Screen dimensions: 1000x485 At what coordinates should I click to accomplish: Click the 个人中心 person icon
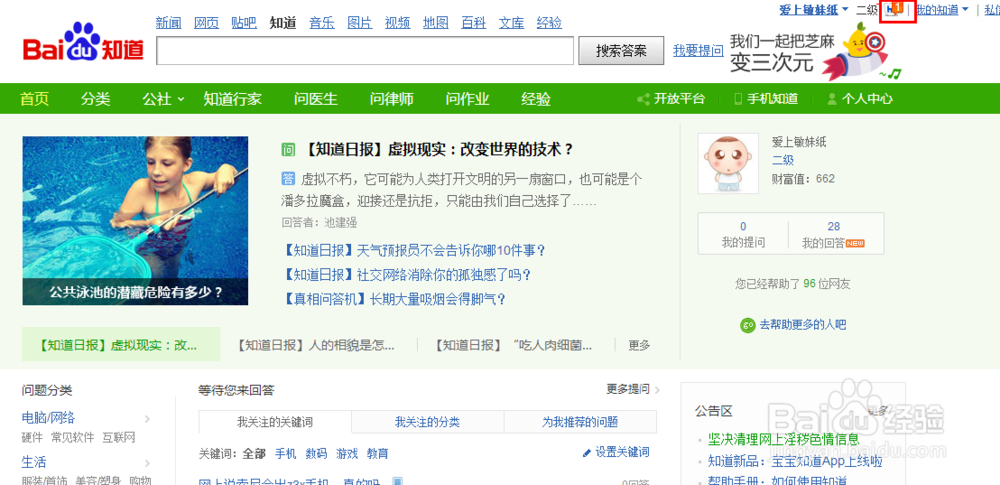[x=832, y=99]
